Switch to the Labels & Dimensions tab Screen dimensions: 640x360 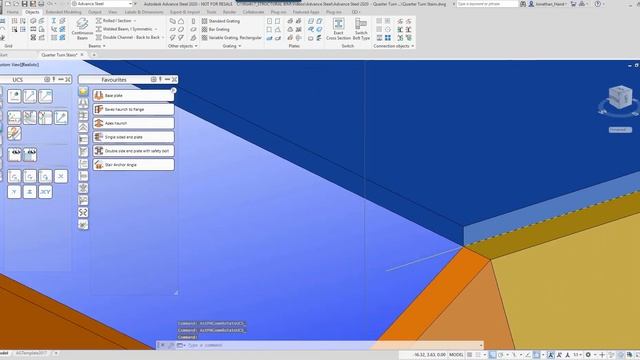[x=144, y=12]
